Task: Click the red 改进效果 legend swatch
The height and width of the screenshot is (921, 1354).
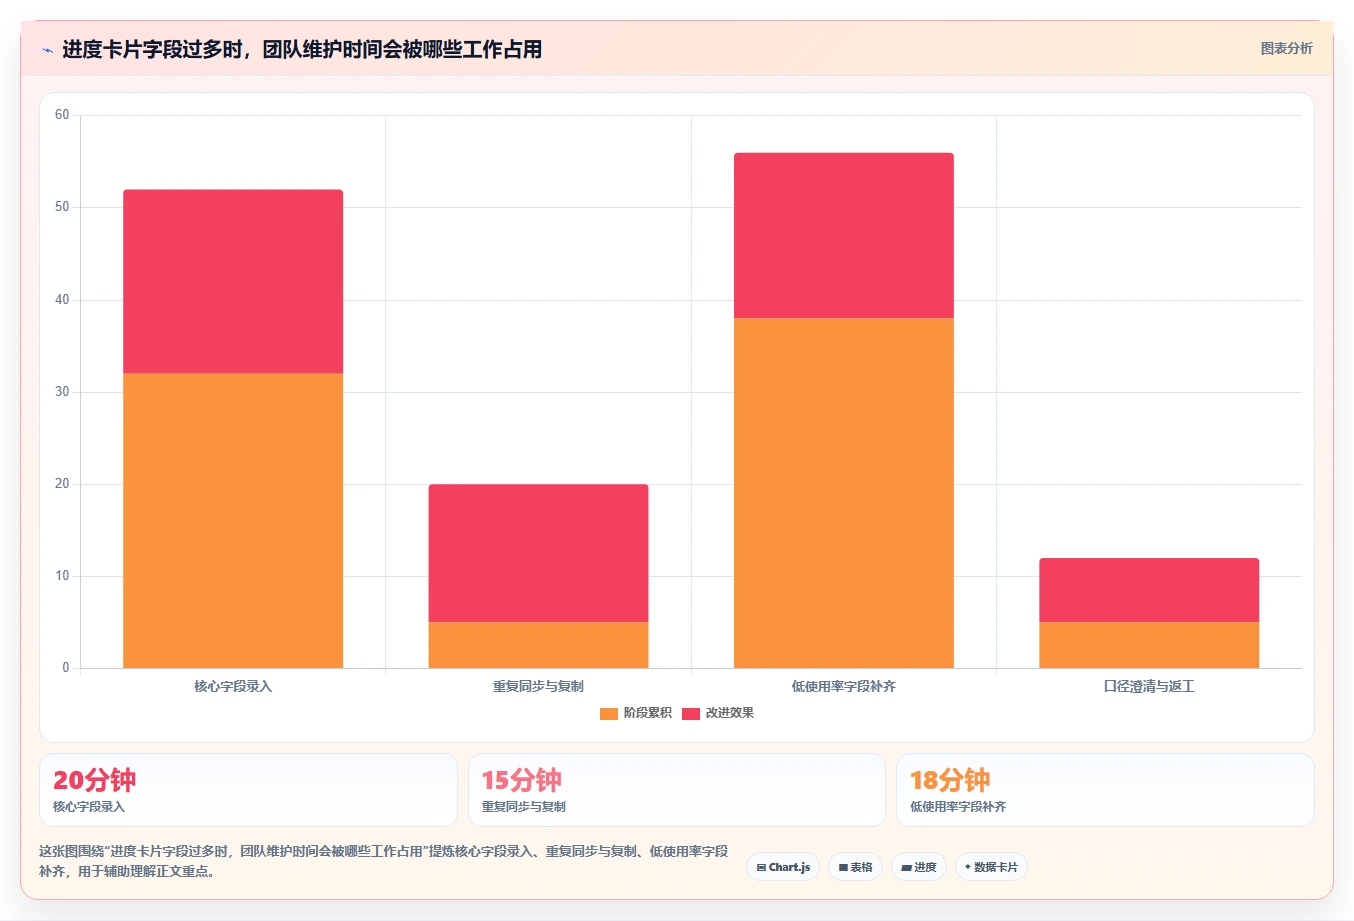Action: coord(691,713)
